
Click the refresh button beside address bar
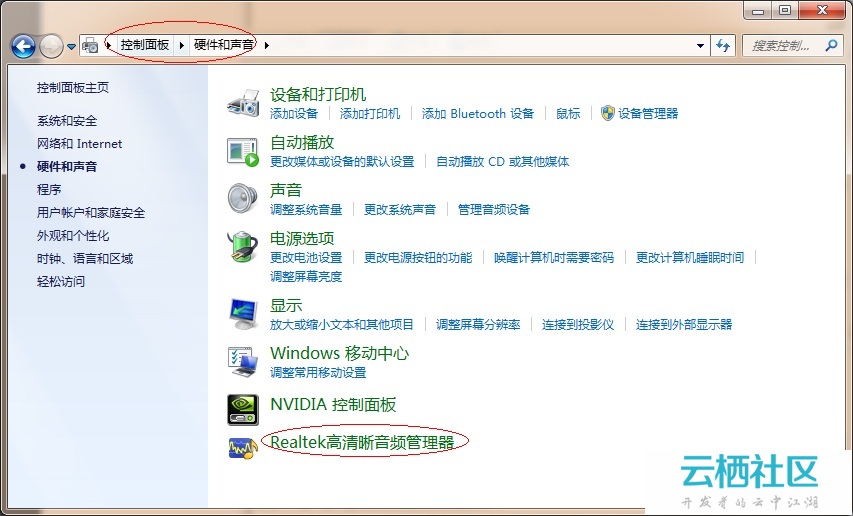click(723, 46)
